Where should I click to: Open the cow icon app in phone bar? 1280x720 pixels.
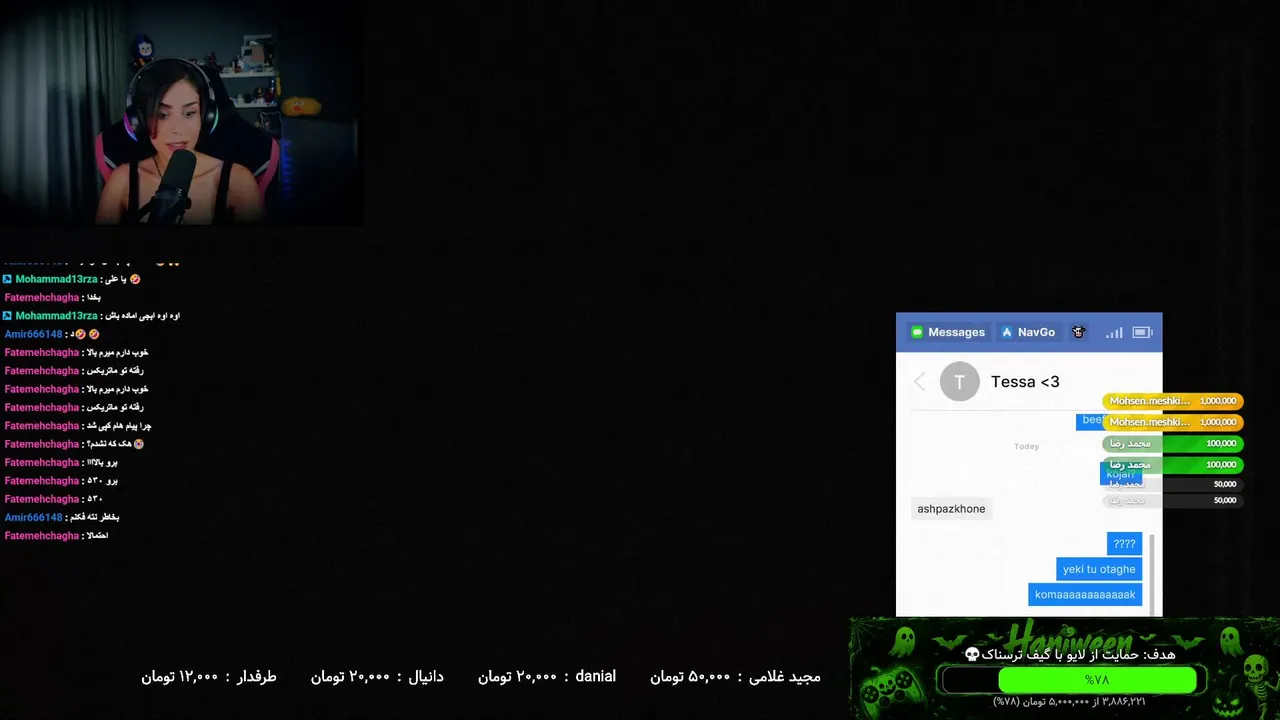coord(1078,332)
